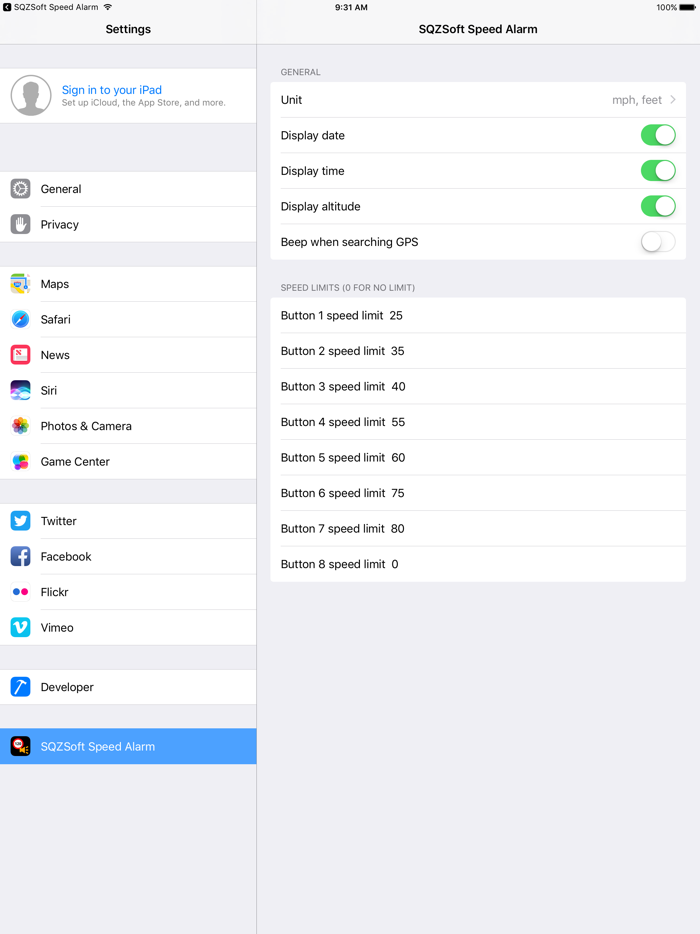The width and height of the screenshot is (700, 934).
Task: Select the Maps app icon
Action: (x=20, y=284)
